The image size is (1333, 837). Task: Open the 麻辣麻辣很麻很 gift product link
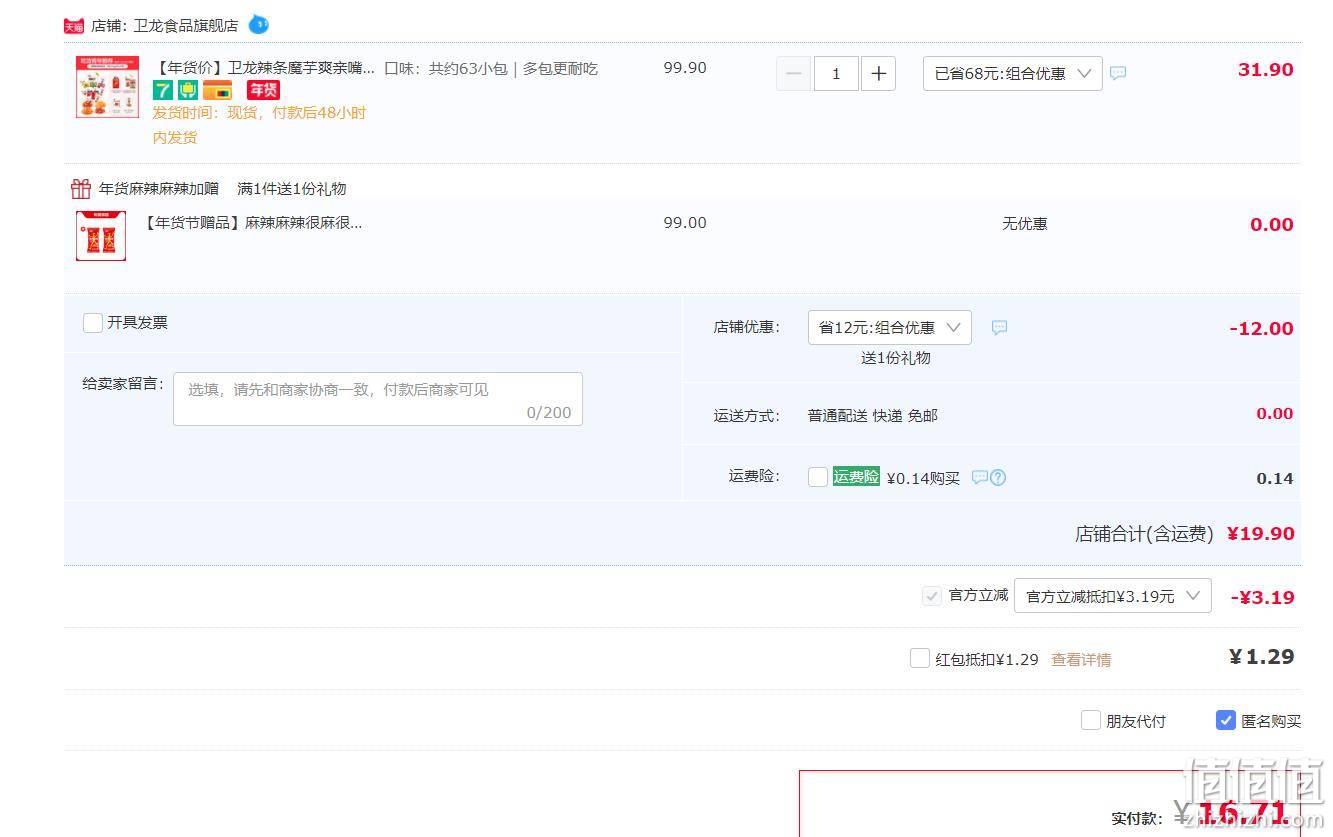(x=253, y=222)
